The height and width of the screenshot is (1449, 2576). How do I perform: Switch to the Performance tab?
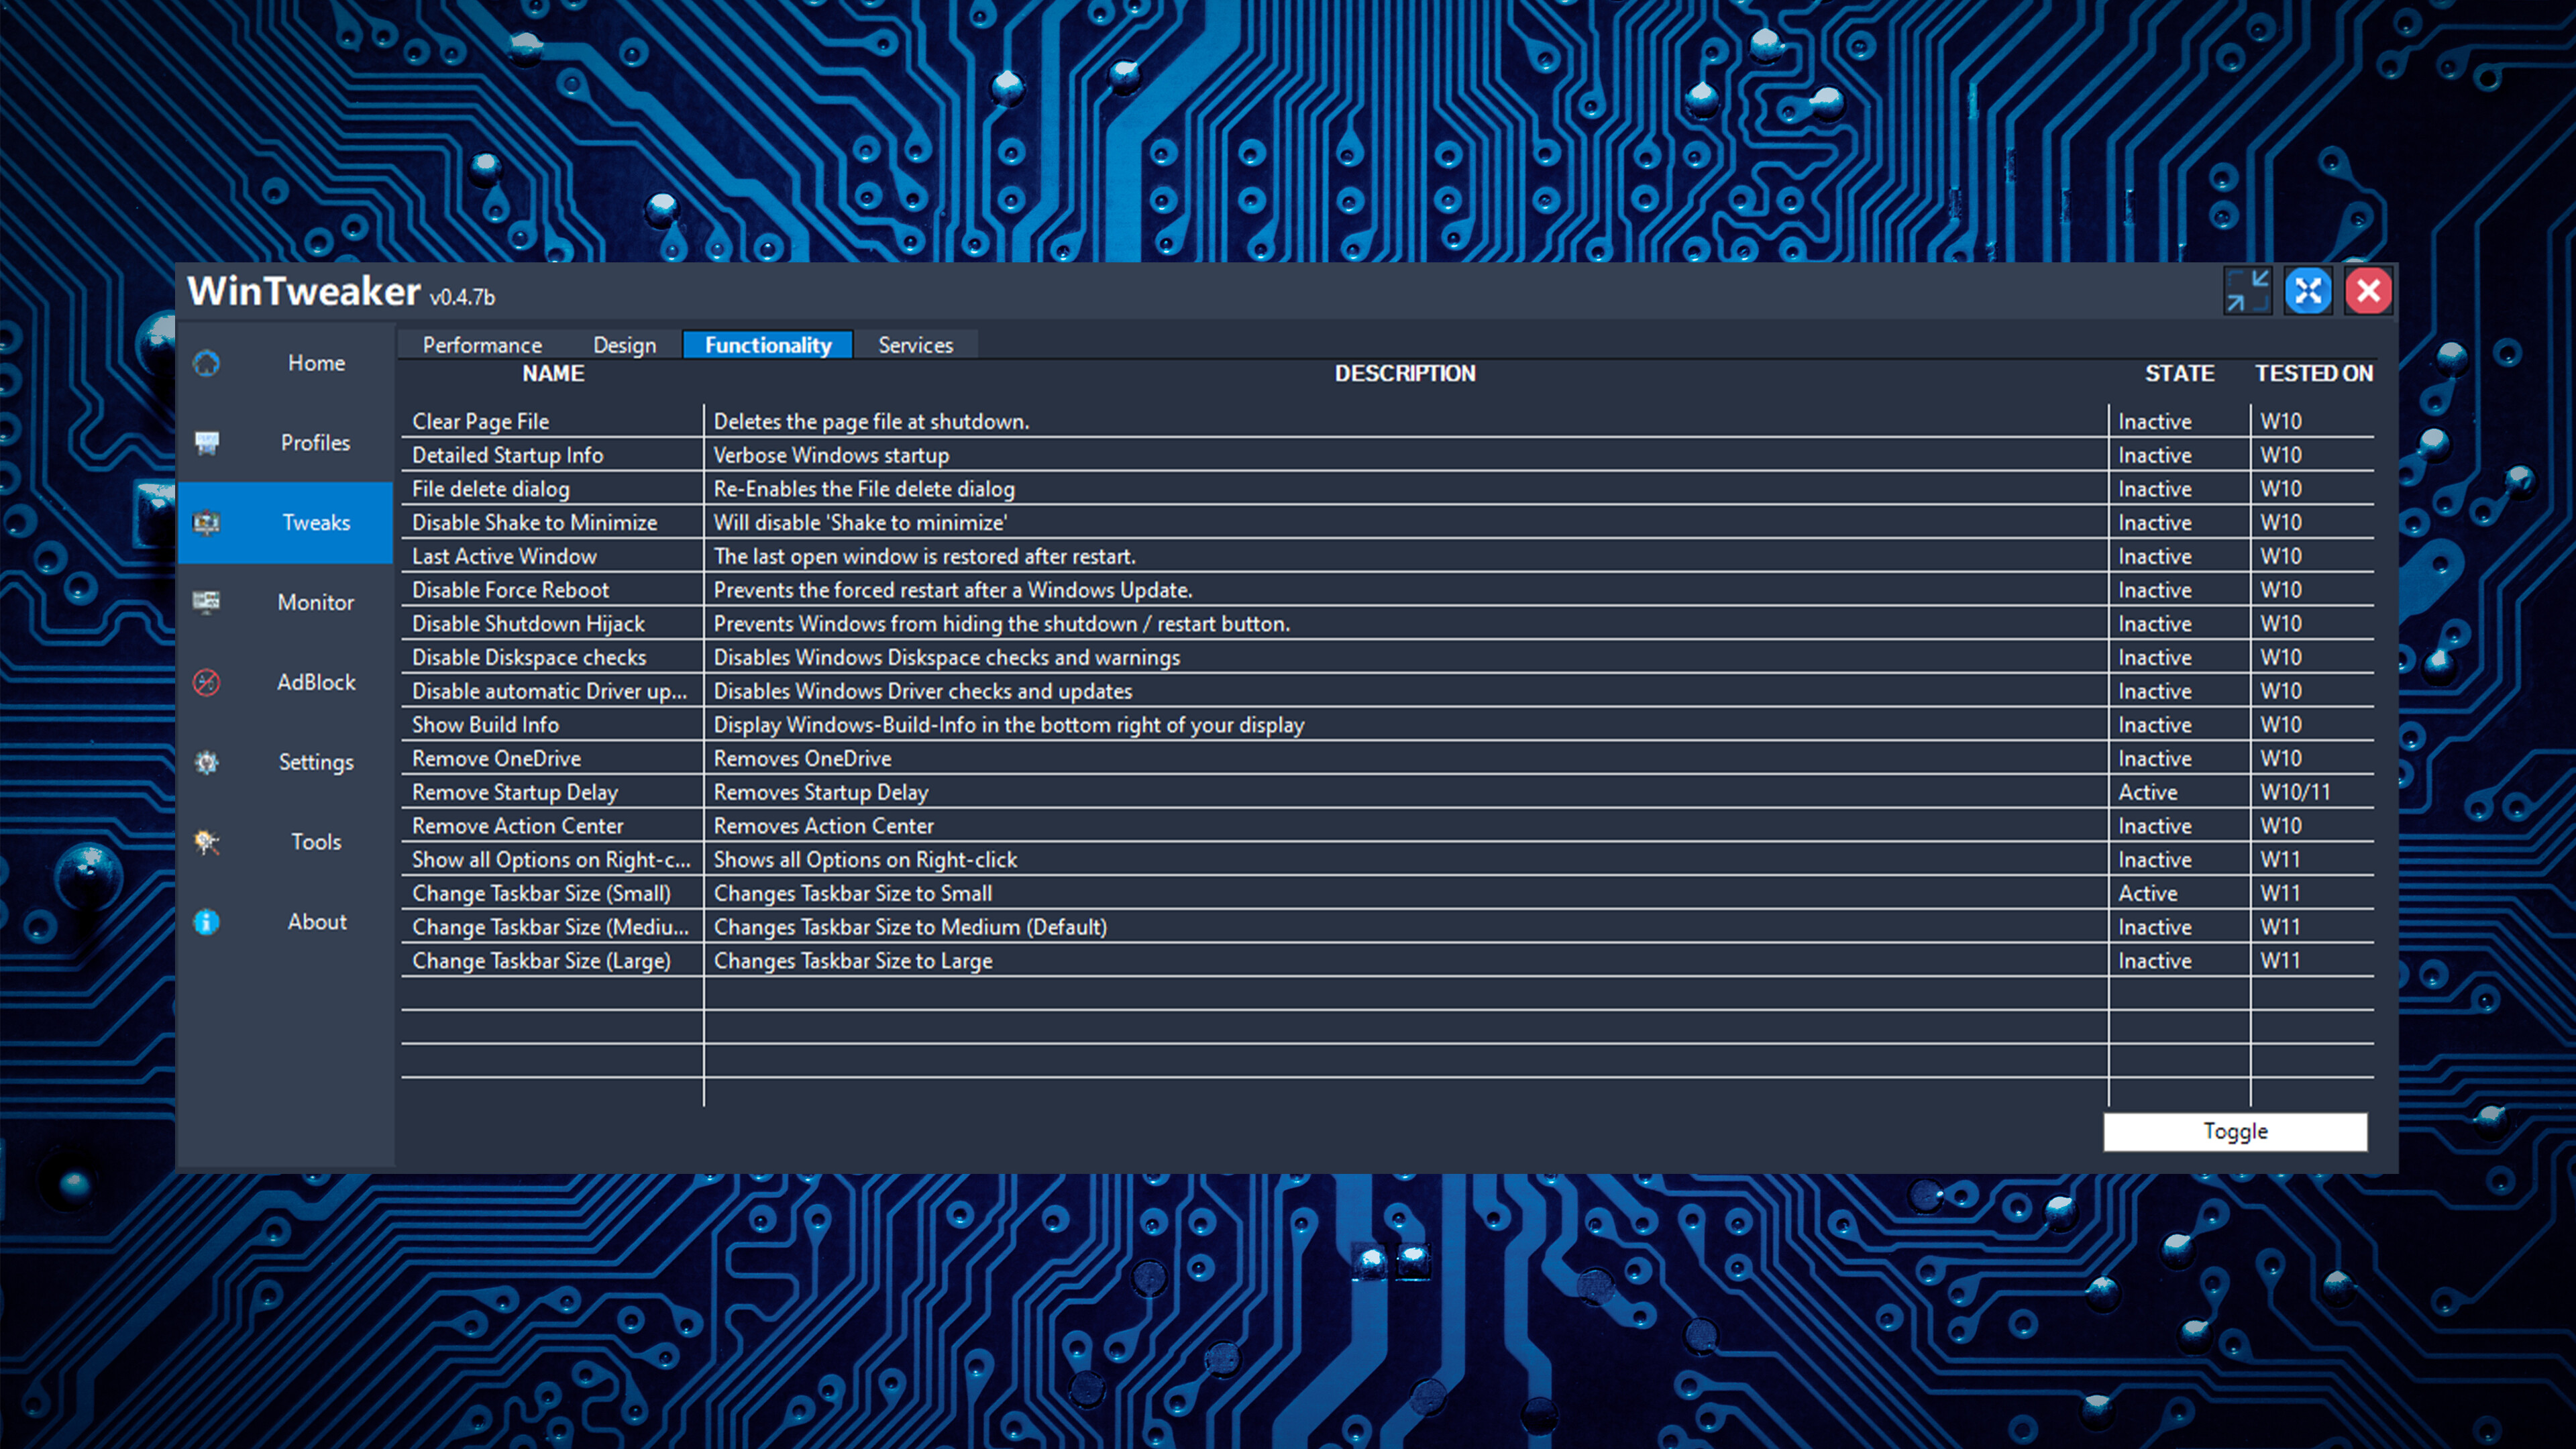[x=482, y=344]
